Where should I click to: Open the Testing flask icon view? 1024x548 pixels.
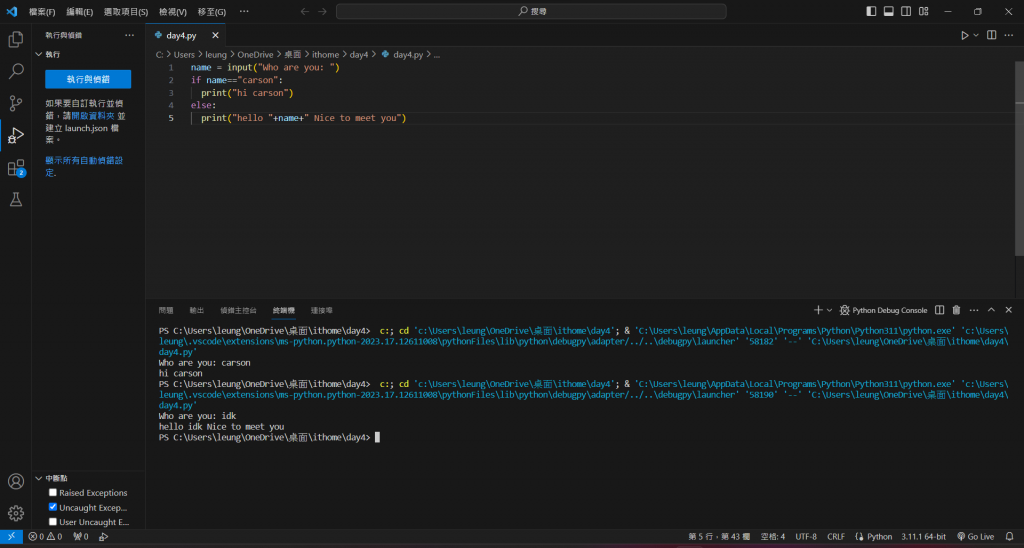coord(16,200)
